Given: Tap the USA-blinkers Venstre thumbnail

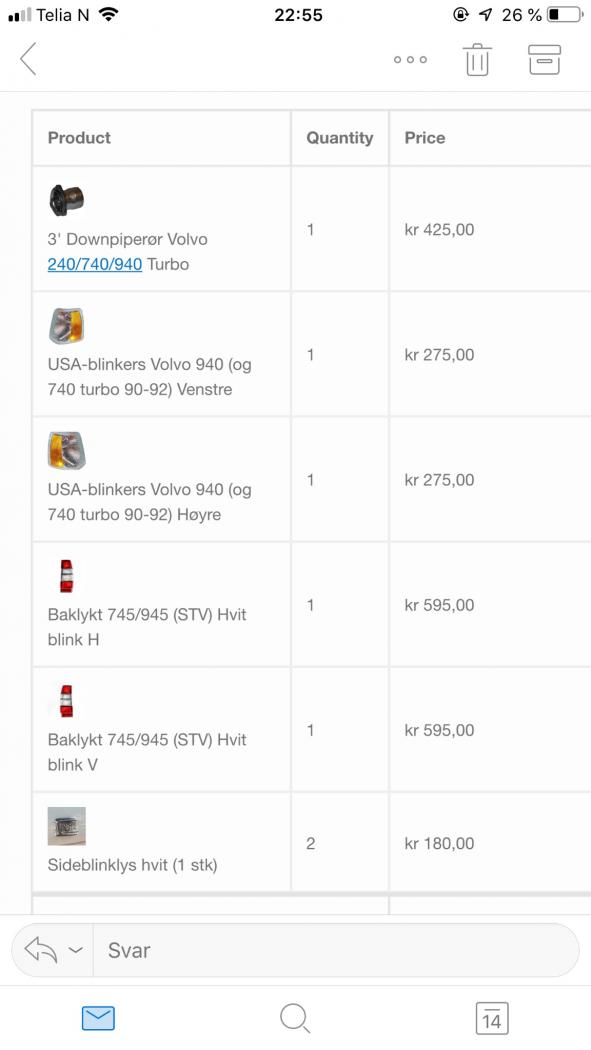Looking at the screenshot, I should pos(66,325).
